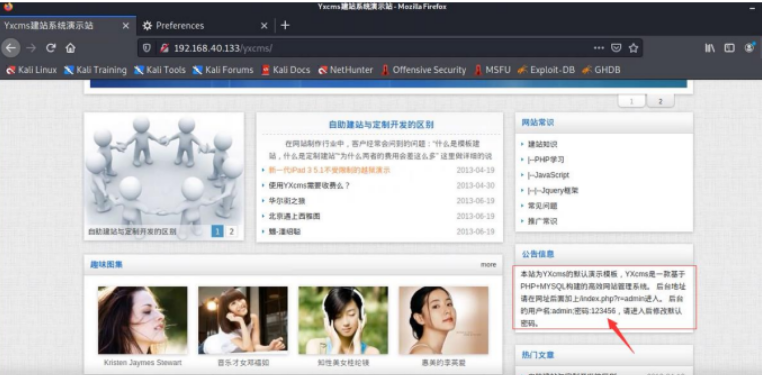Screen dimensions: 762x375
Task: Select the Yxcms建站系统演示站 tab
Action: (68, 26)
